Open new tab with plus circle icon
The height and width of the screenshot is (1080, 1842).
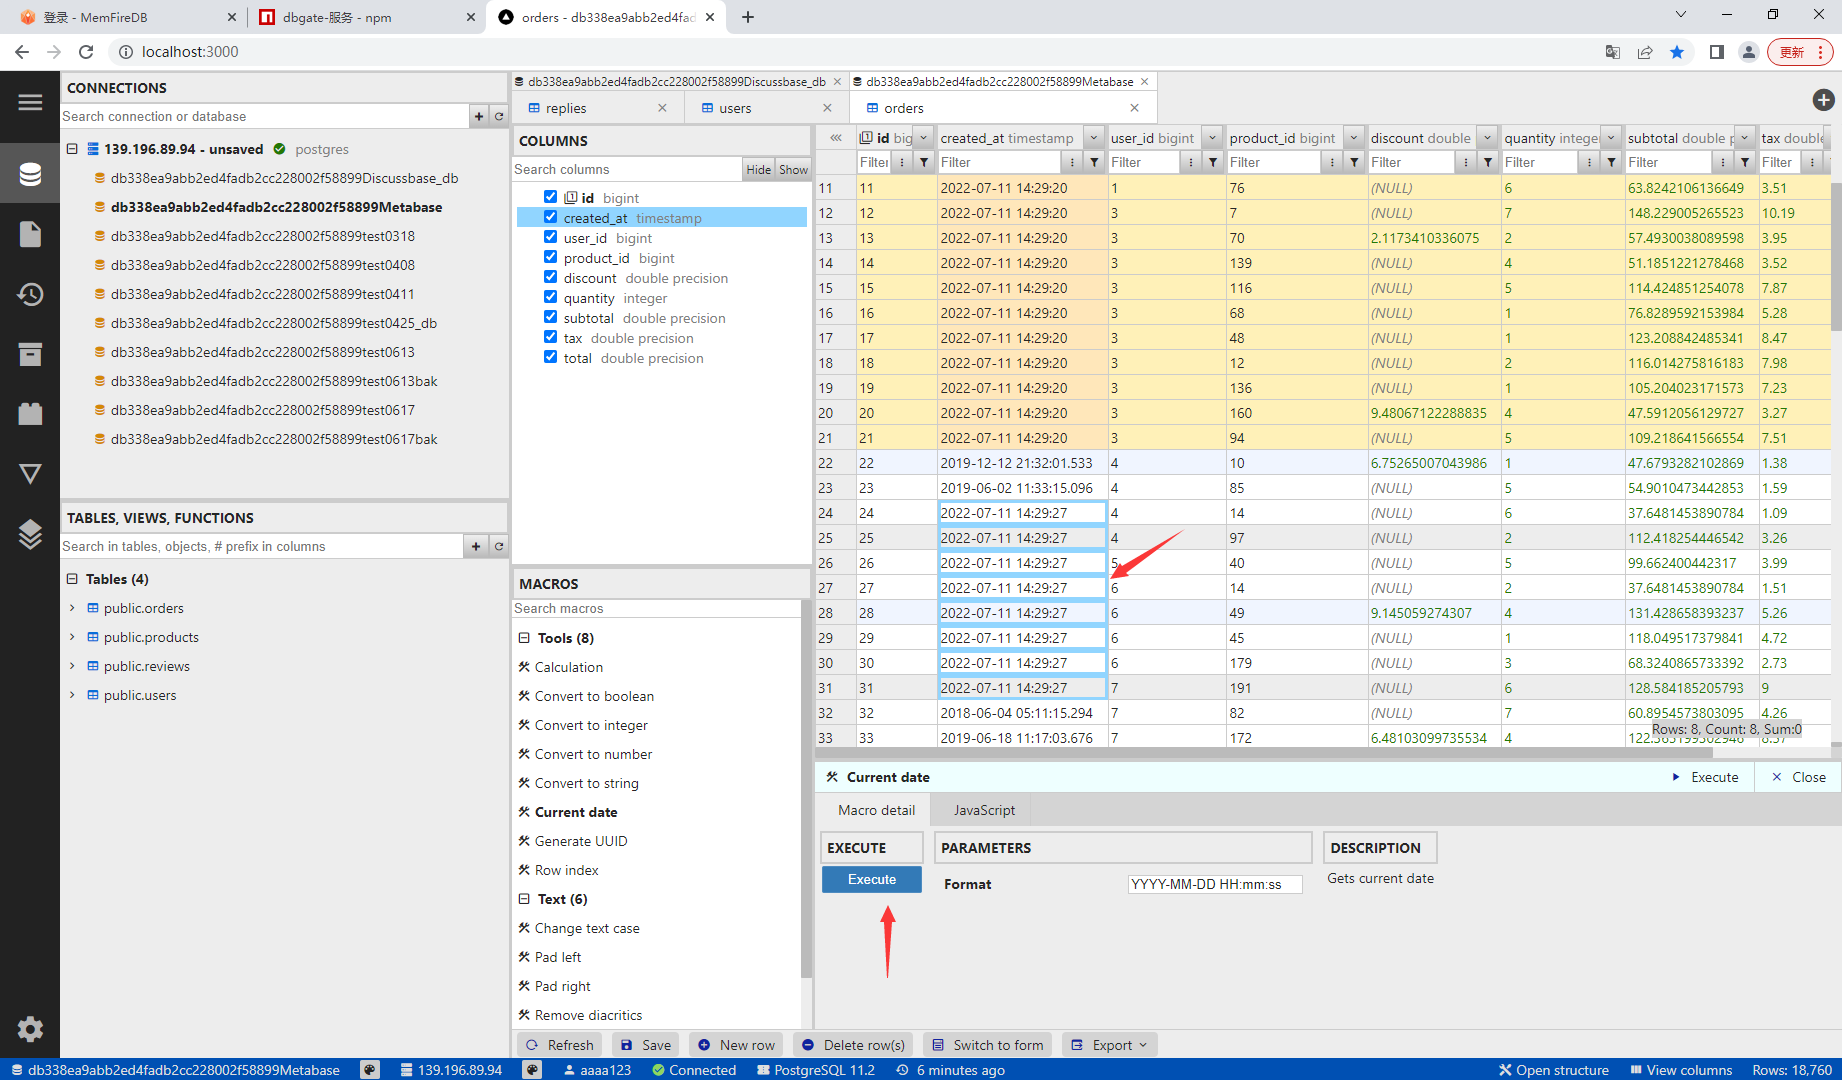coord(1823,100)
